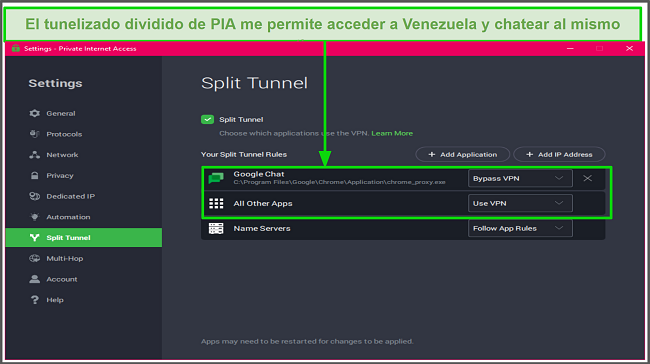Screen dimensions: 650x364
Task: Close the Settings window
Action: click(629, 49)
